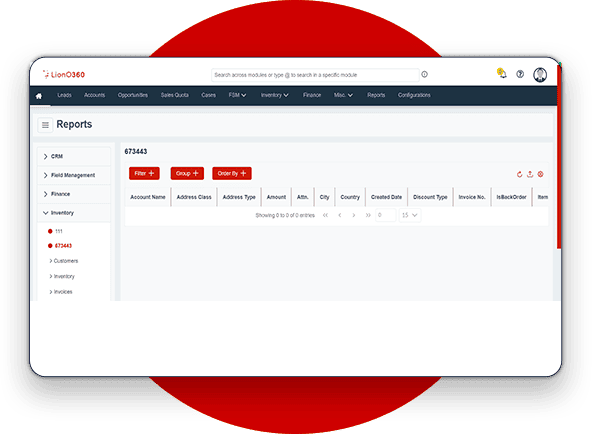This screenshot has width=592, height=434.
Task: Go to previous page of entries
Action: 340,215
